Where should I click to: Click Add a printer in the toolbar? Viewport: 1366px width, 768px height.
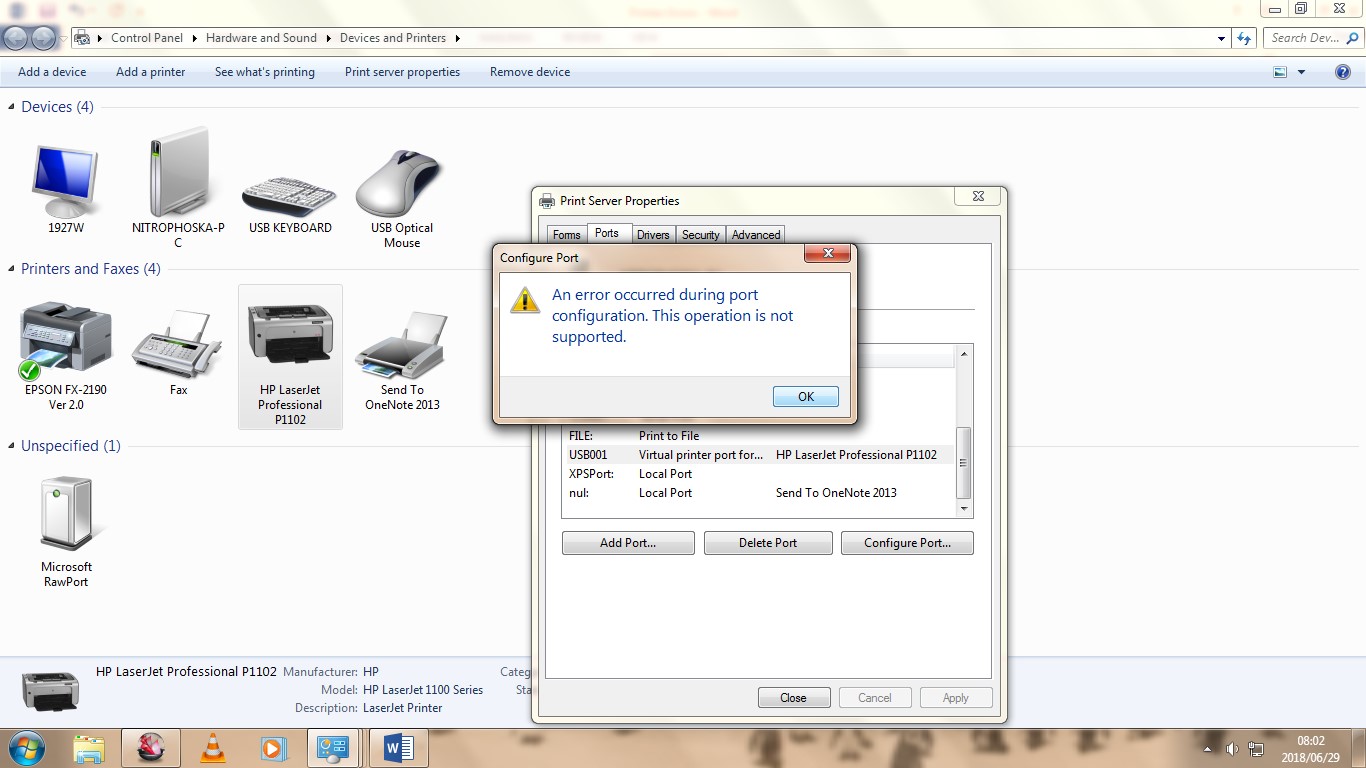point(151,72)
